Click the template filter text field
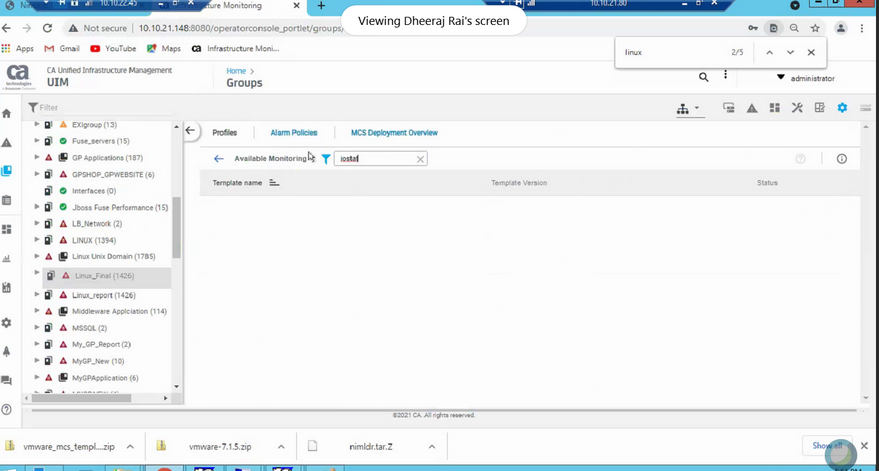This screenshot has height=471, width=879. click(375, 159)
